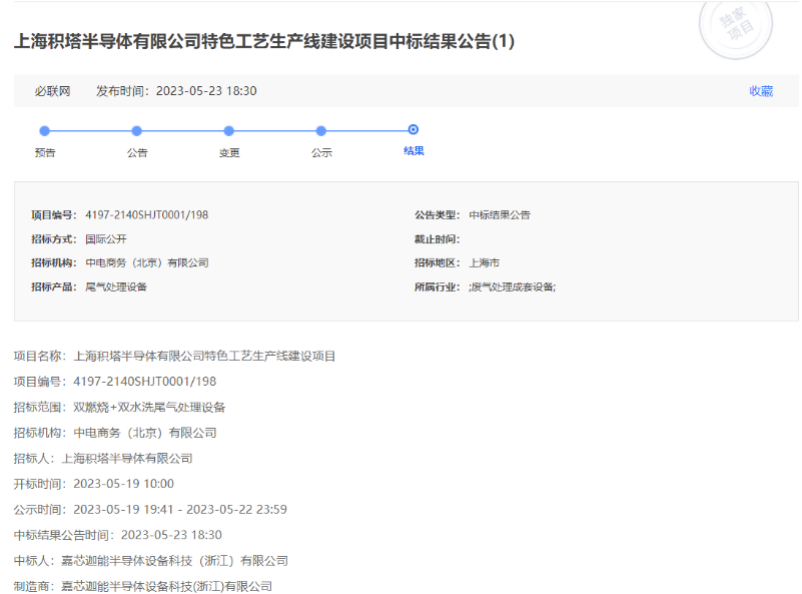Screen dimensions: 802x594
Task: Click the 废气处理成套设备 industry value
Action: [512, 287]
